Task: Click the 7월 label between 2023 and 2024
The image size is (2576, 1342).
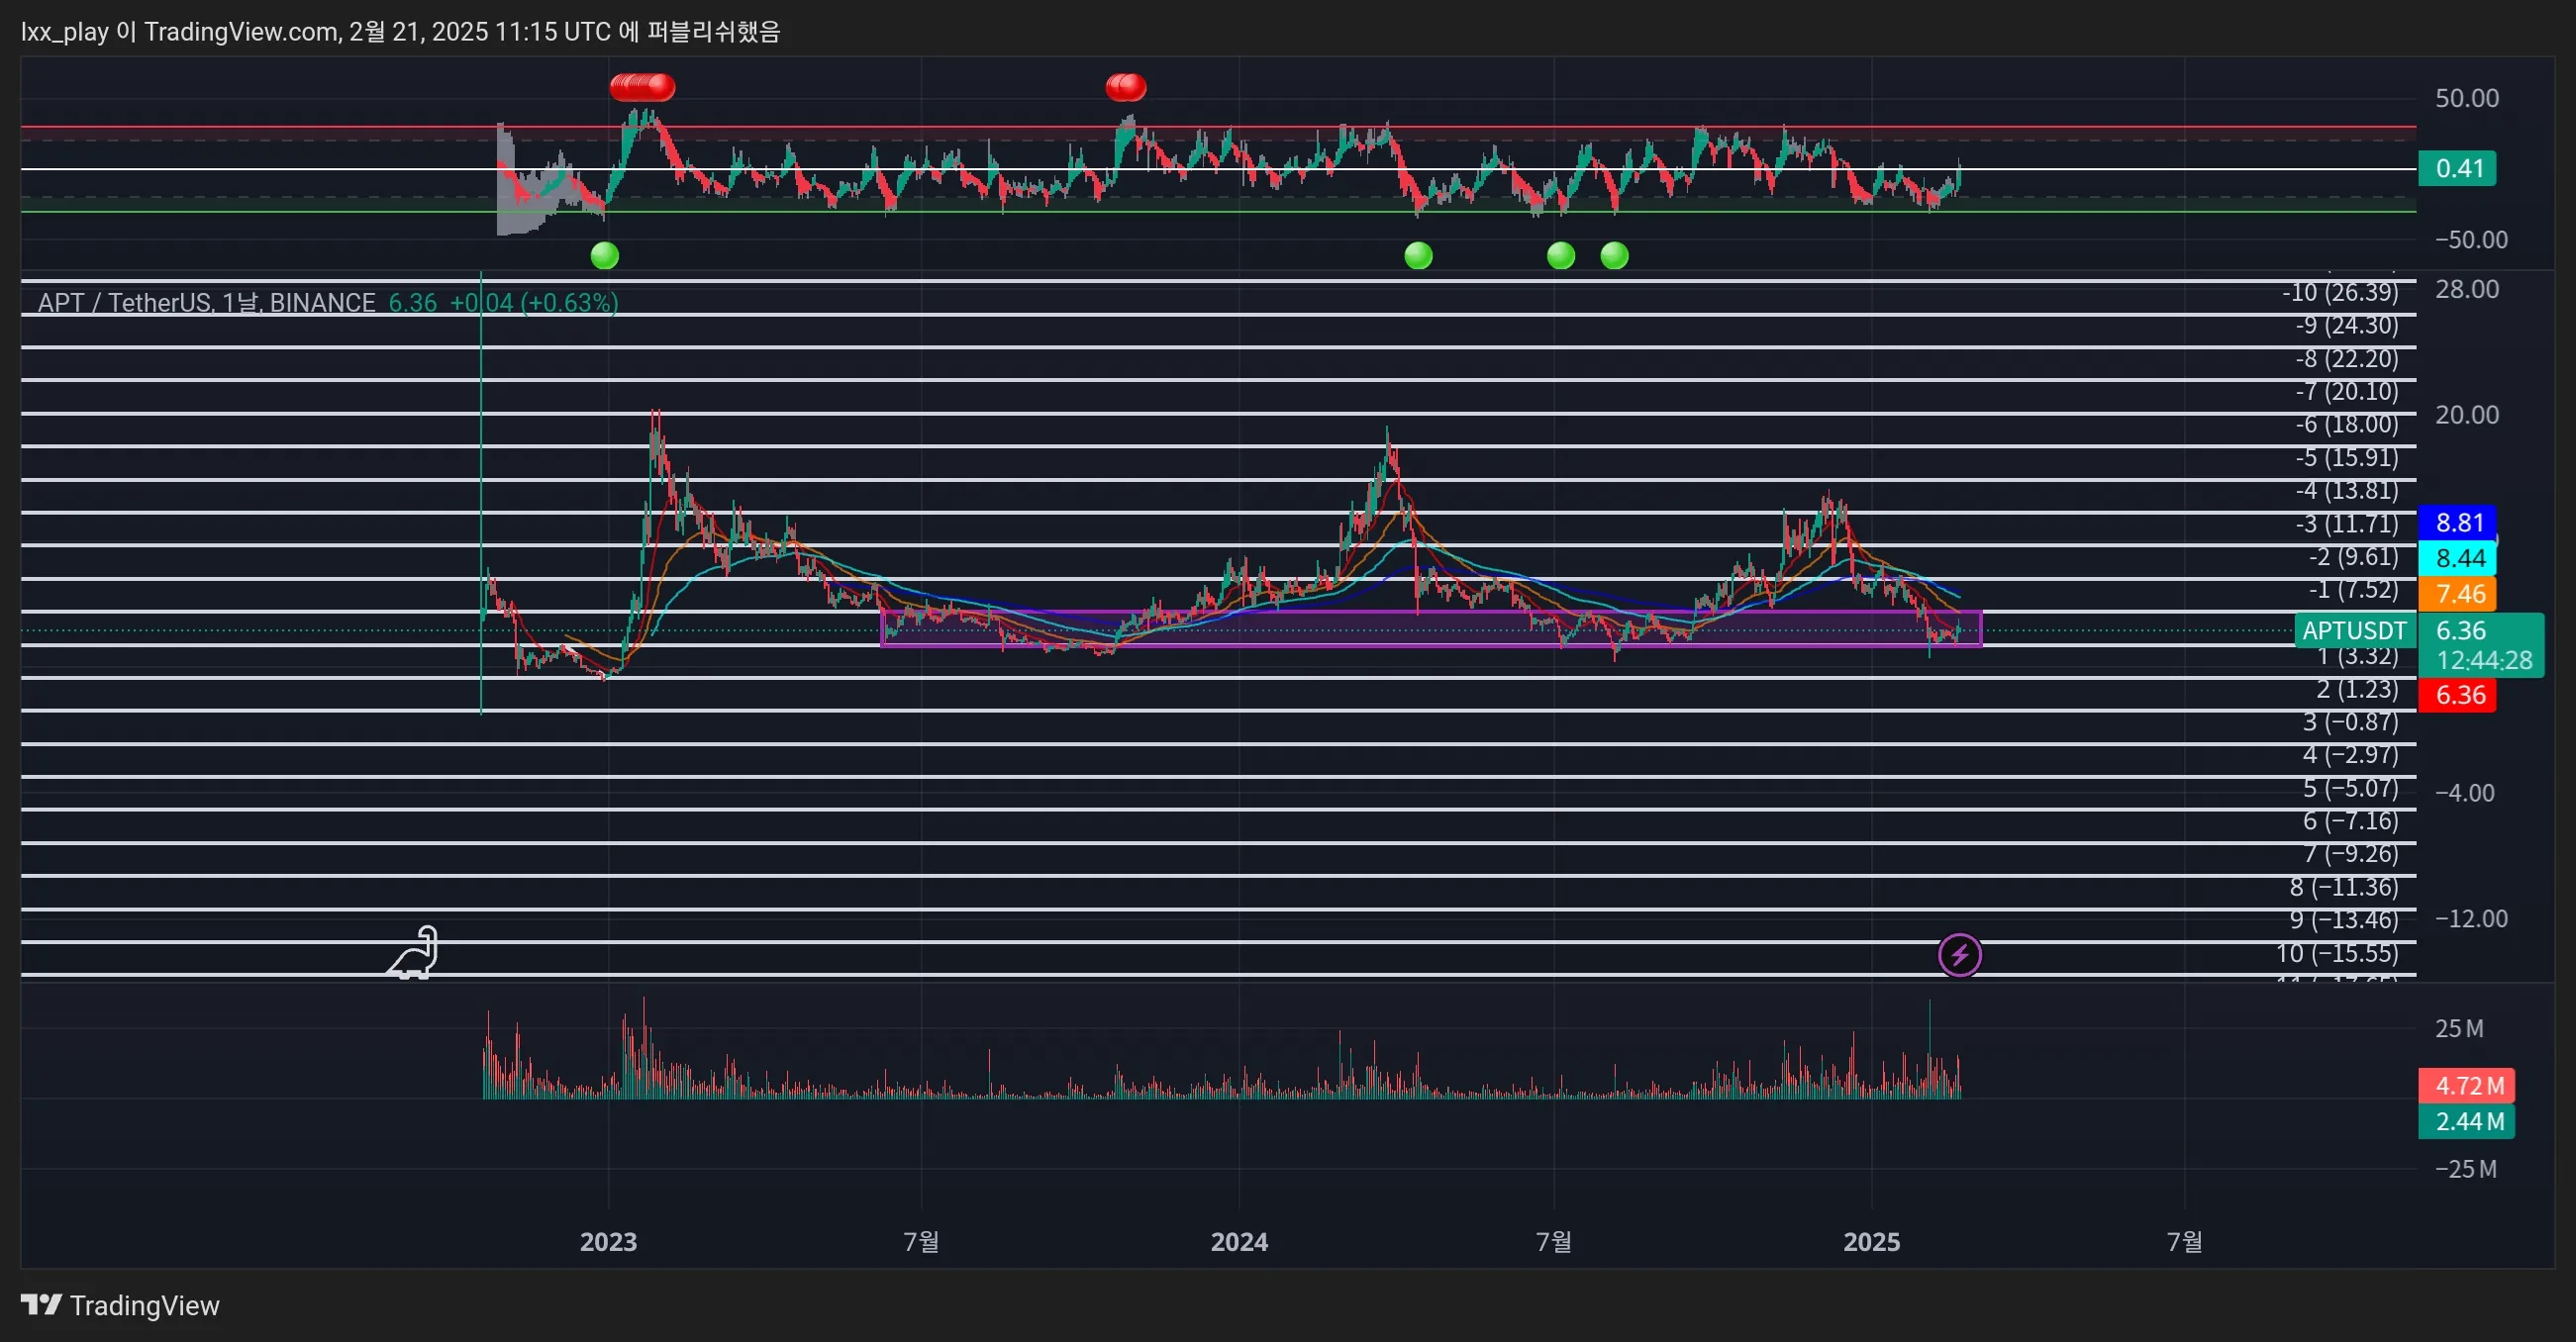Action: 921,1242
